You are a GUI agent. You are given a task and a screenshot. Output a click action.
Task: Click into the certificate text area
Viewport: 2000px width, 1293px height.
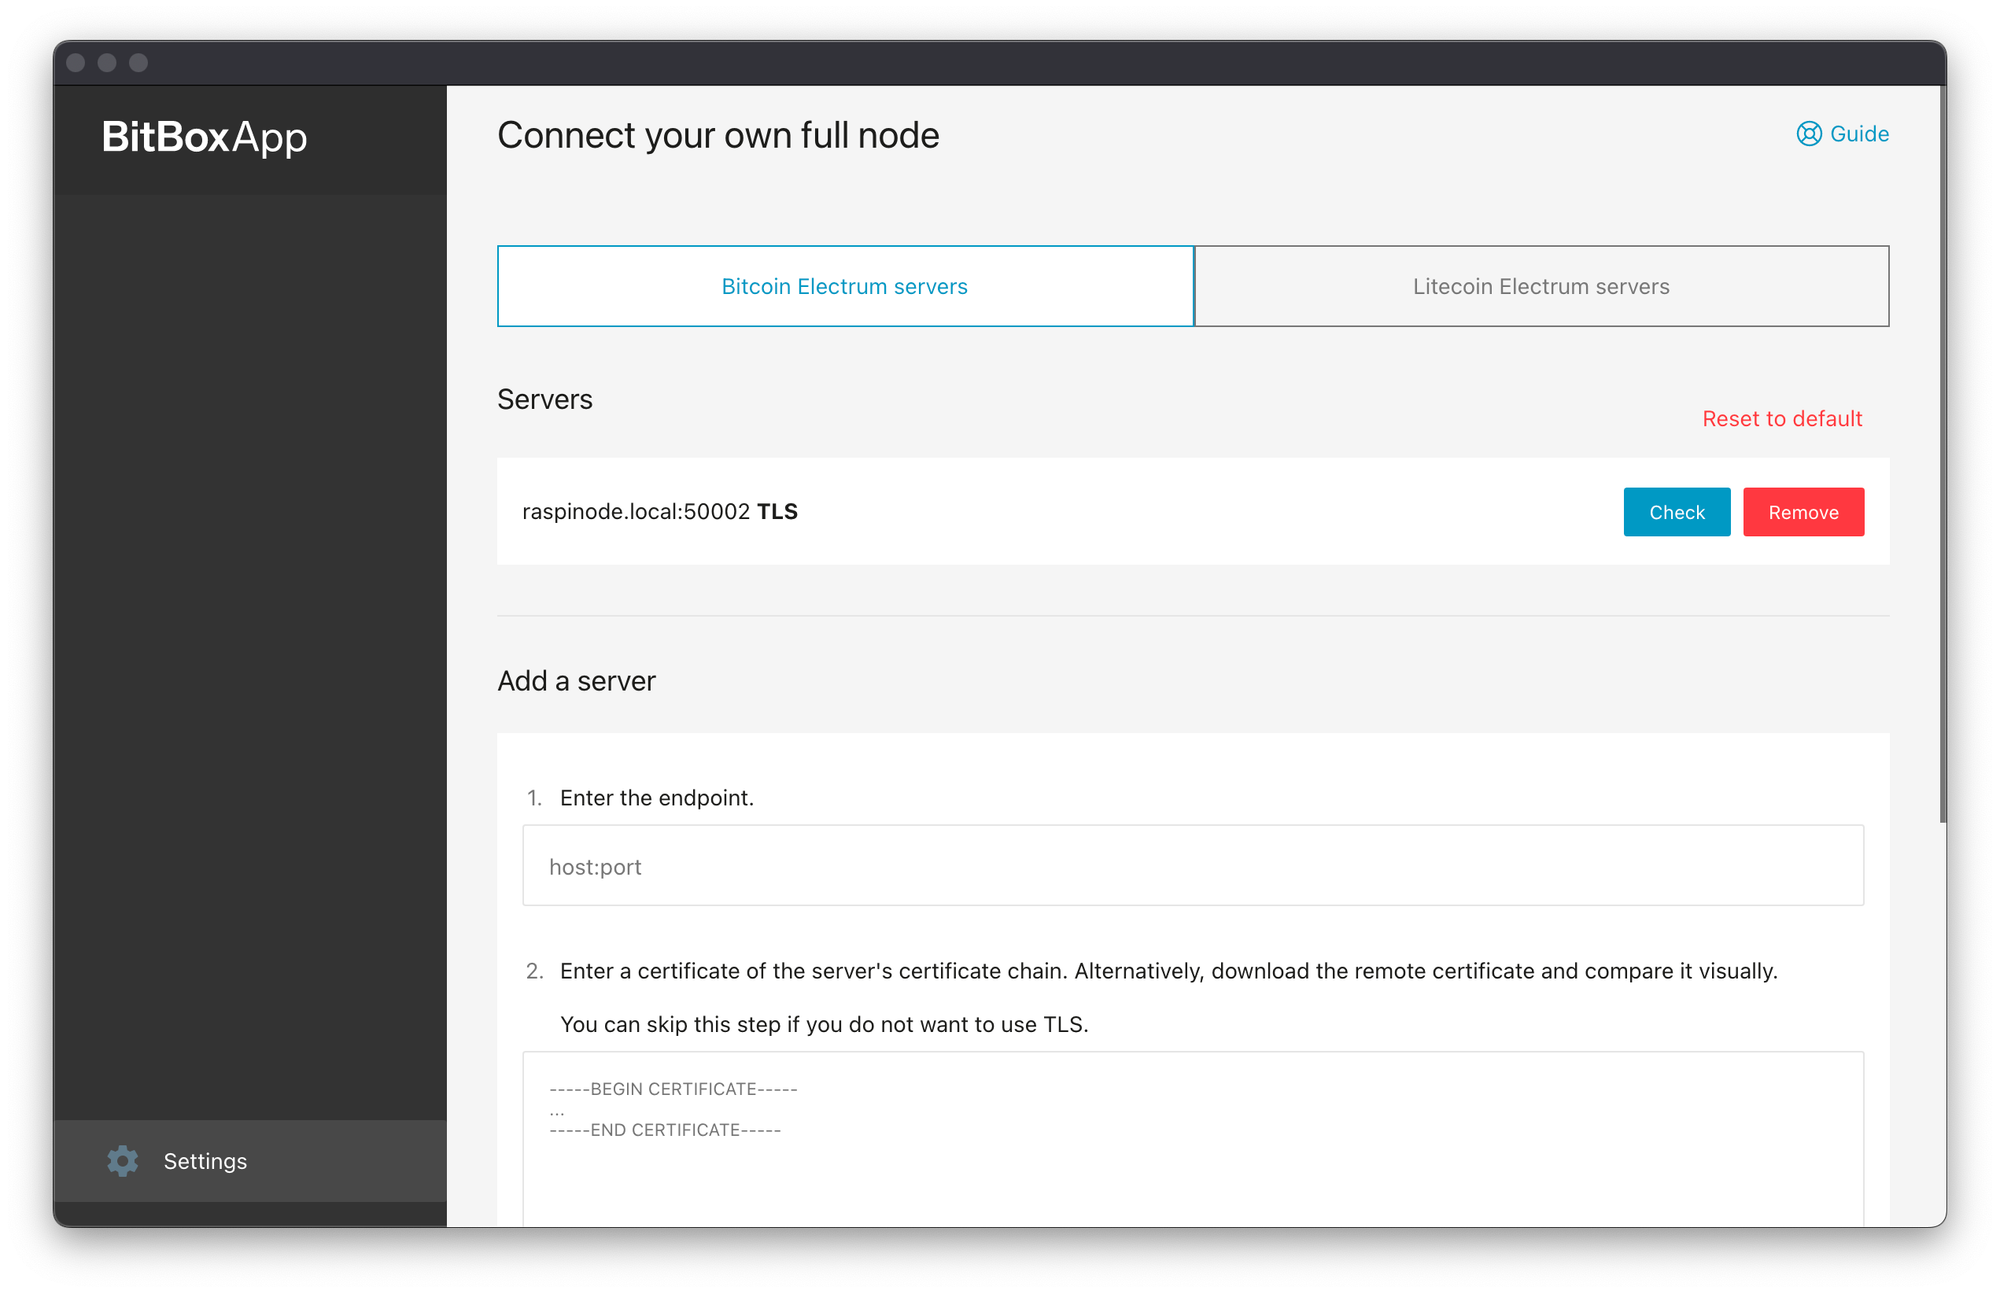click(1193, 1140)
